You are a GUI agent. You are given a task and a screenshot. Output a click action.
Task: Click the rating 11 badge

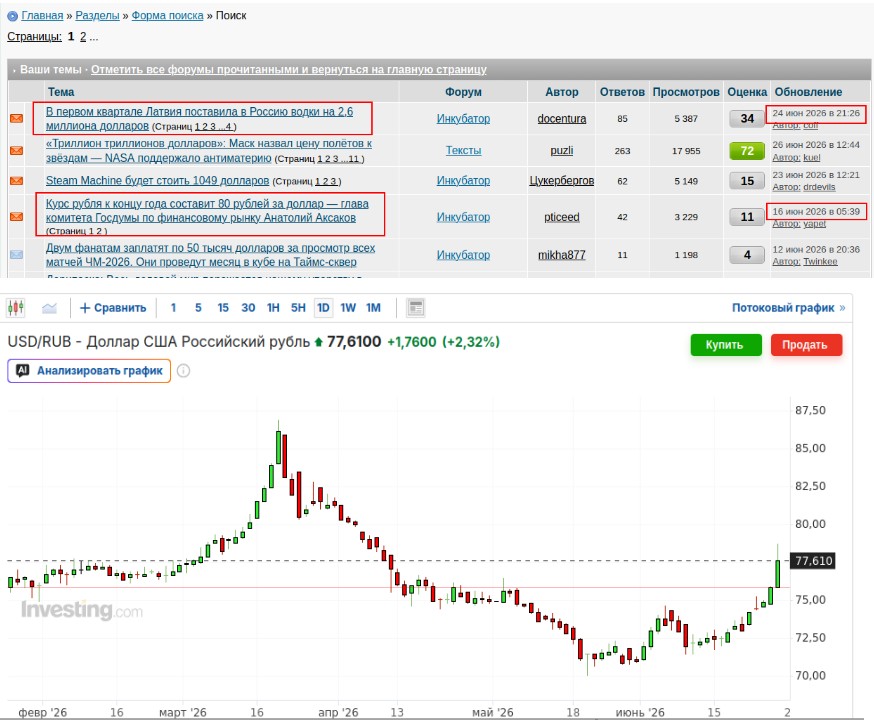pos(747,217)
